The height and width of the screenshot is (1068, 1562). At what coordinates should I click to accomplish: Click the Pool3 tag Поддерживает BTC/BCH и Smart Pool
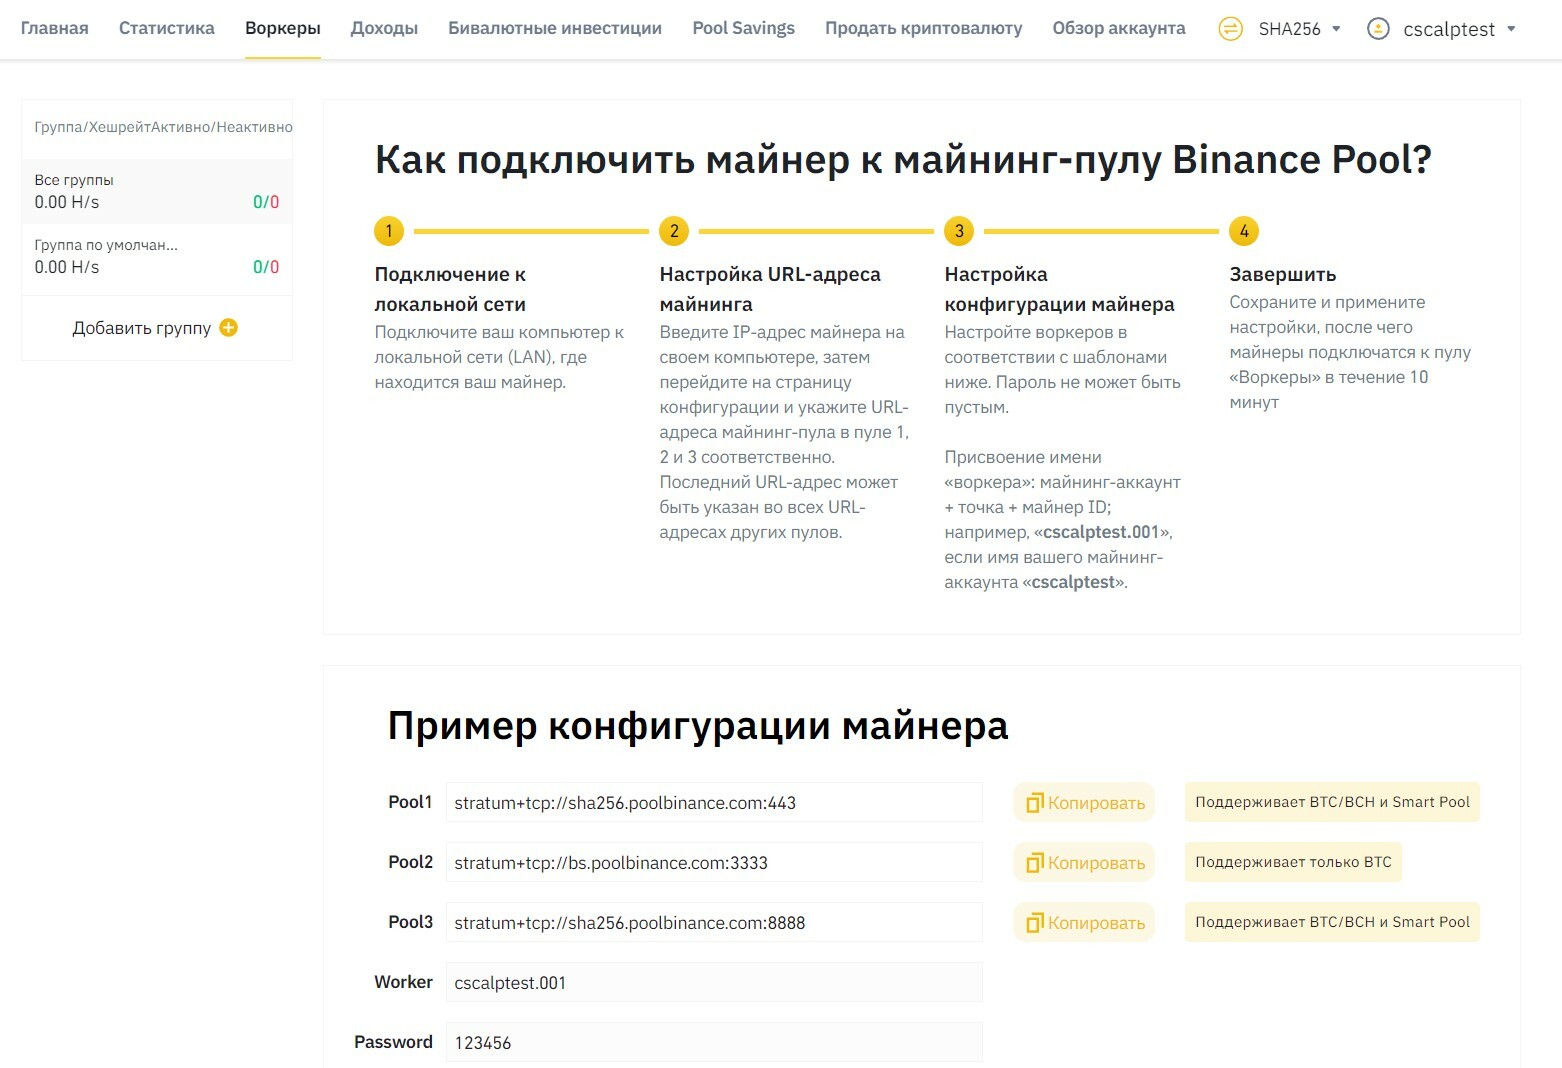pos(1332,922)
